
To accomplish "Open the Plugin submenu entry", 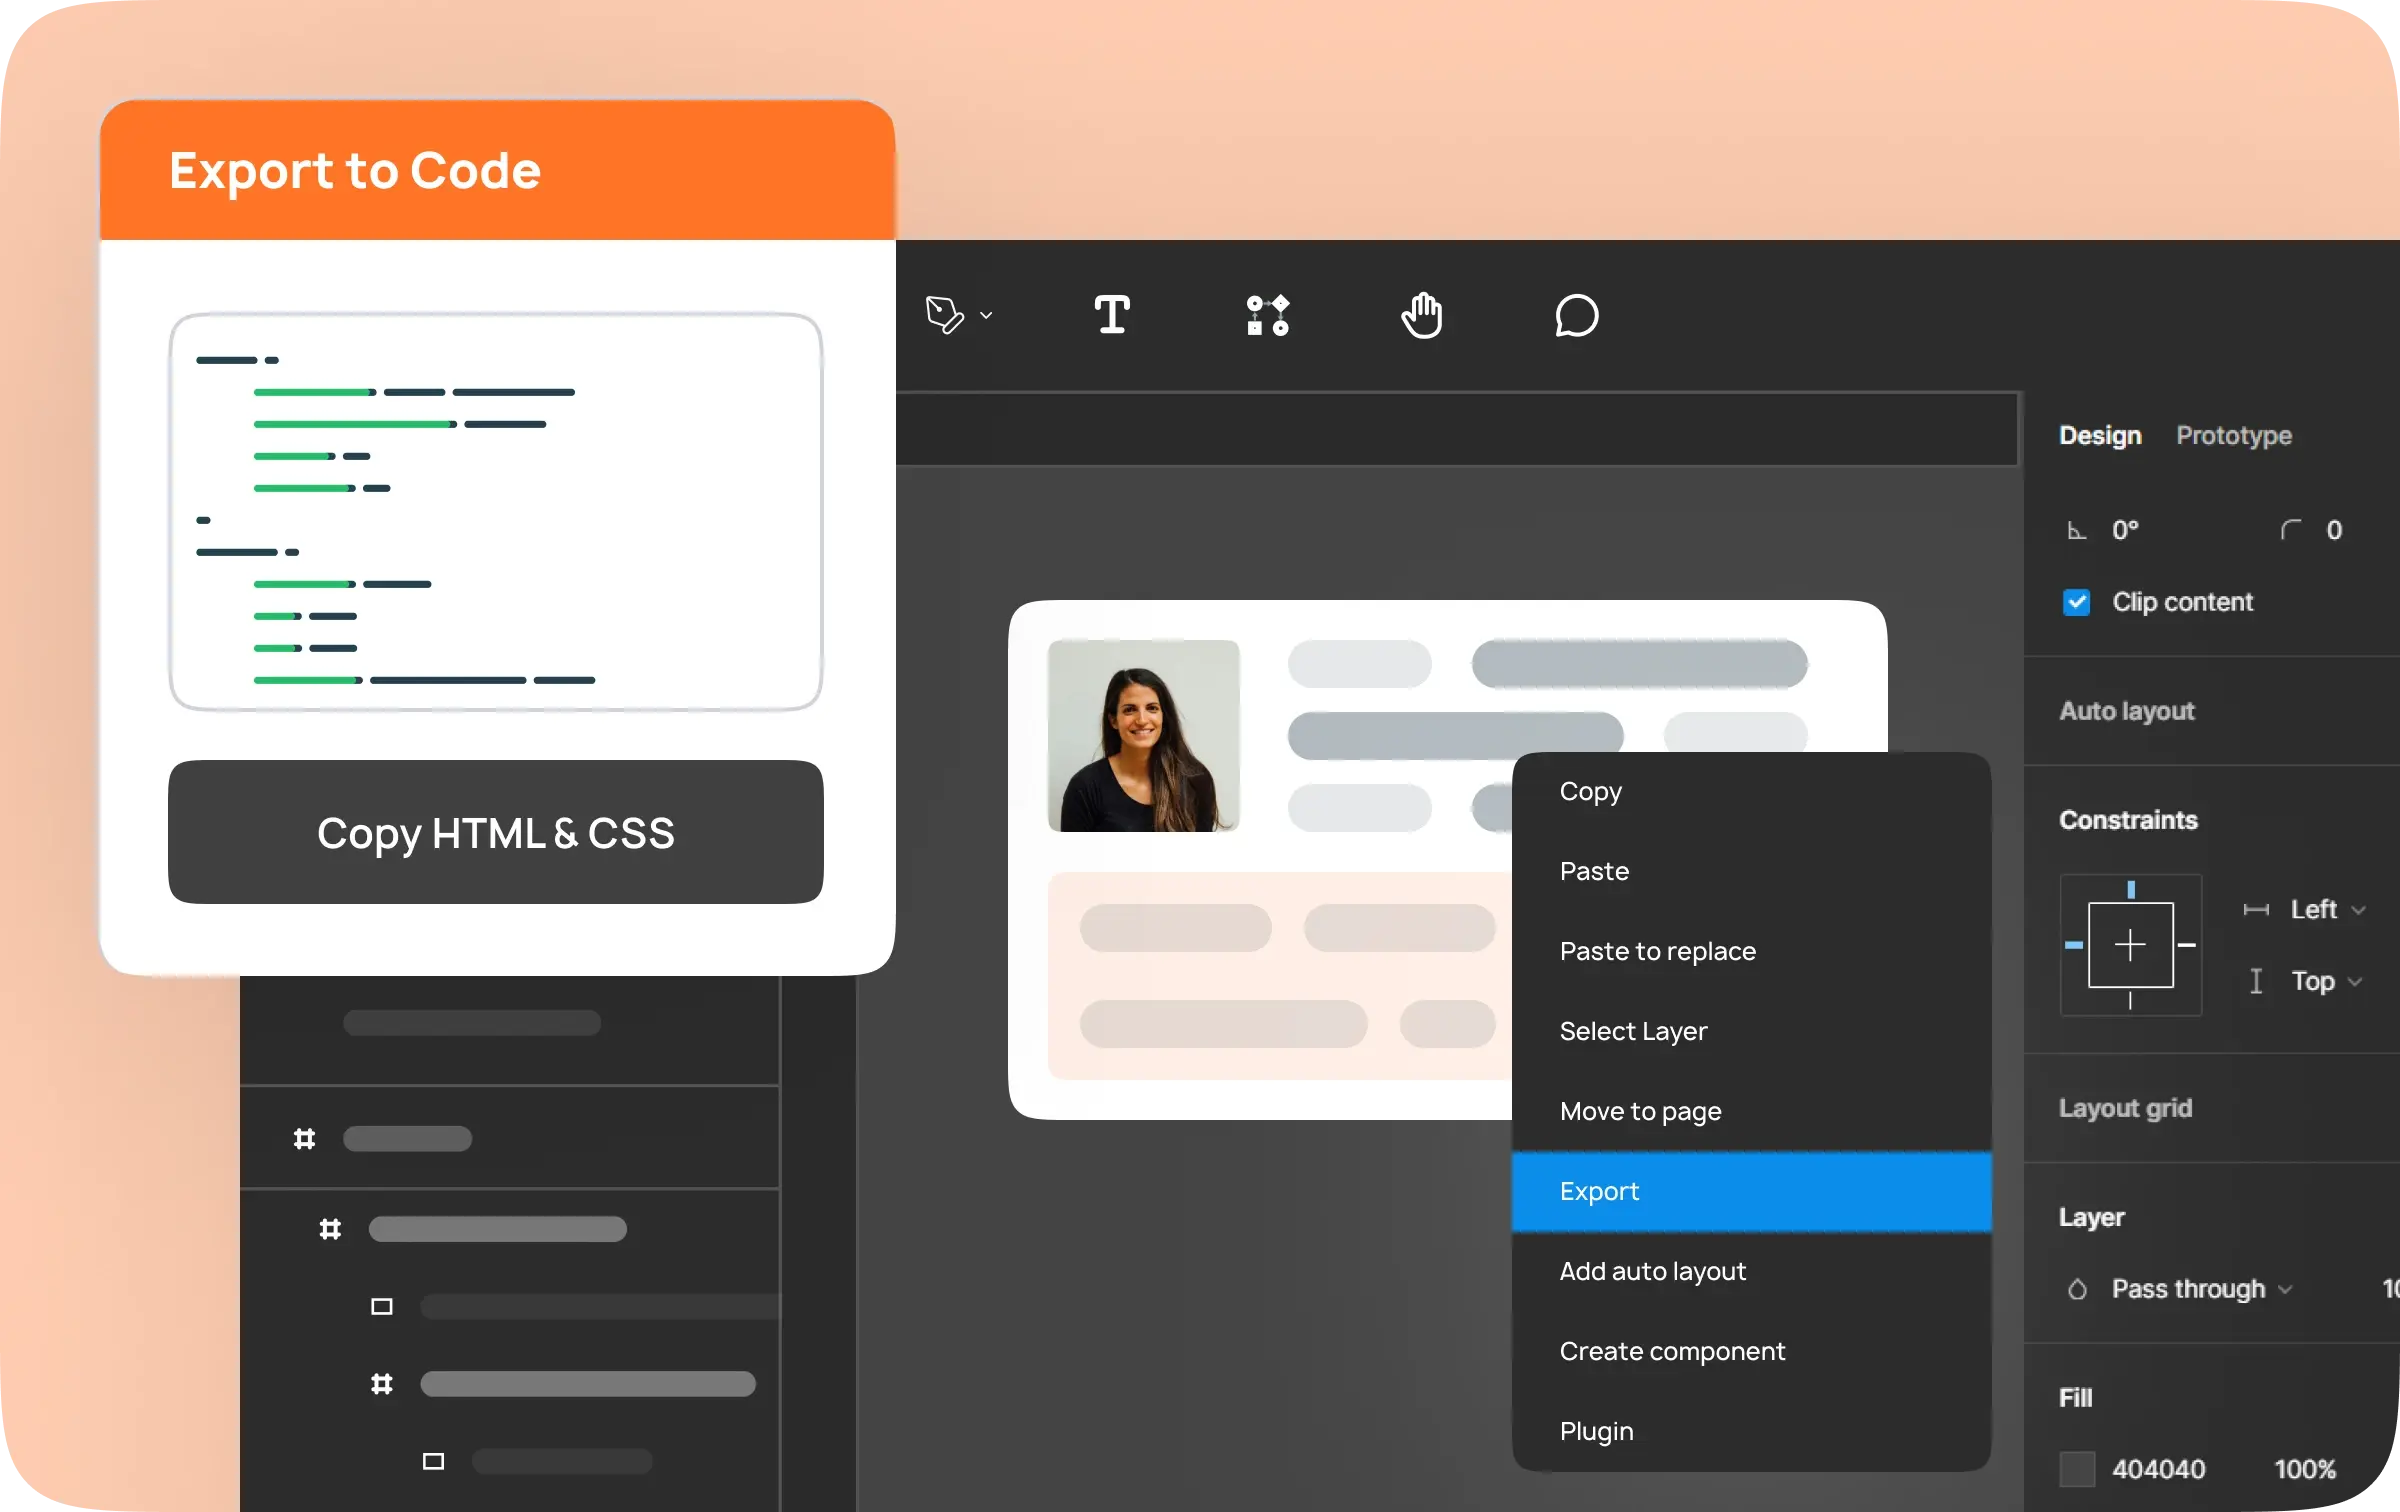I will click(x=1751, y=1431).
